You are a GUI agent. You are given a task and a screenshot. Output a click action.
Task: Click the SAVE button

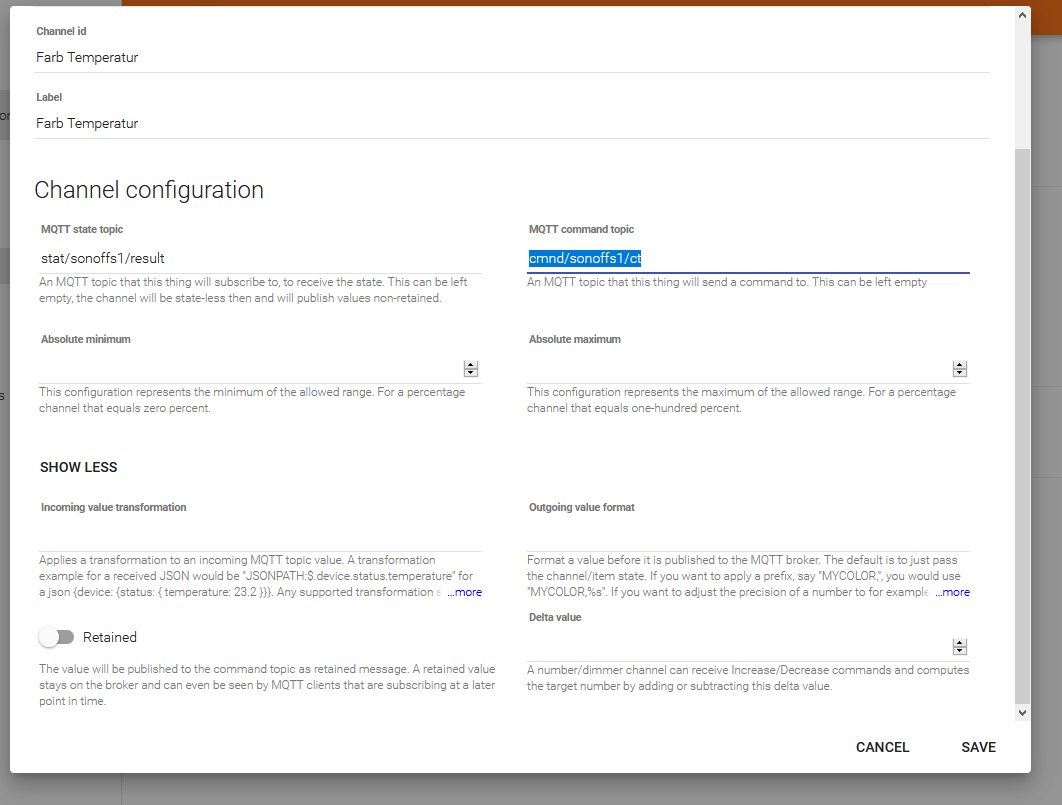pyautogui.click(x=978, y=747)
